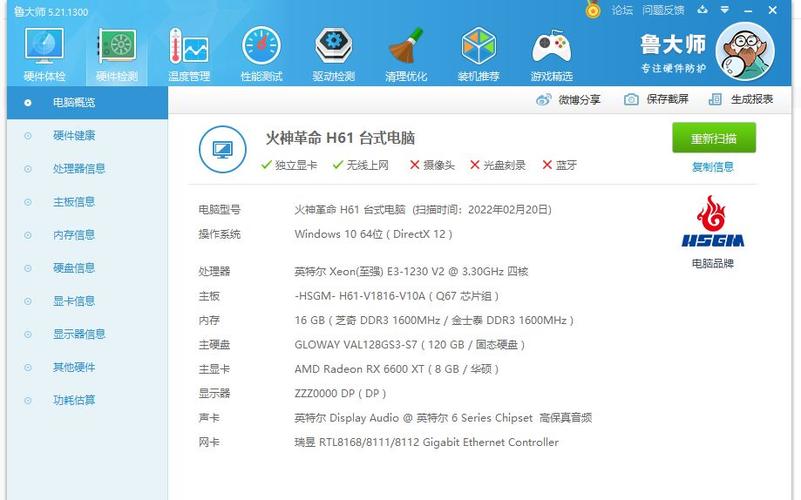Open the 硬件体检 hardware checkup icon
Screen dimensions: 801x500
[x=44, y=46]
